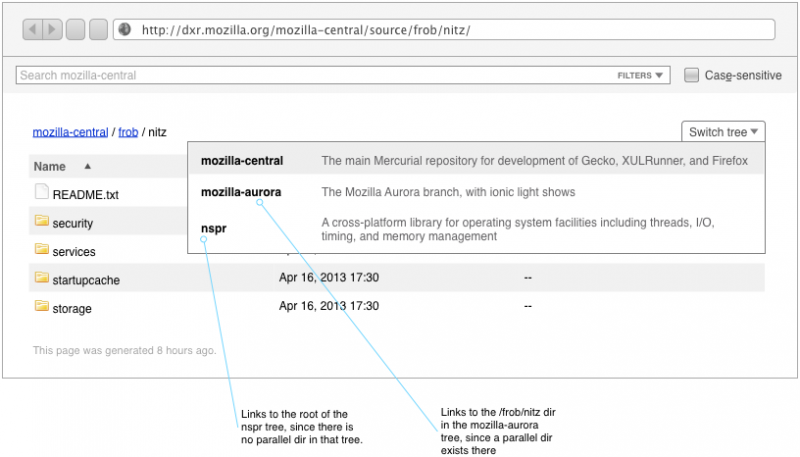Click the globe icon in the address bar
This screenshot has width=800, height=457.
click(125, 30)
